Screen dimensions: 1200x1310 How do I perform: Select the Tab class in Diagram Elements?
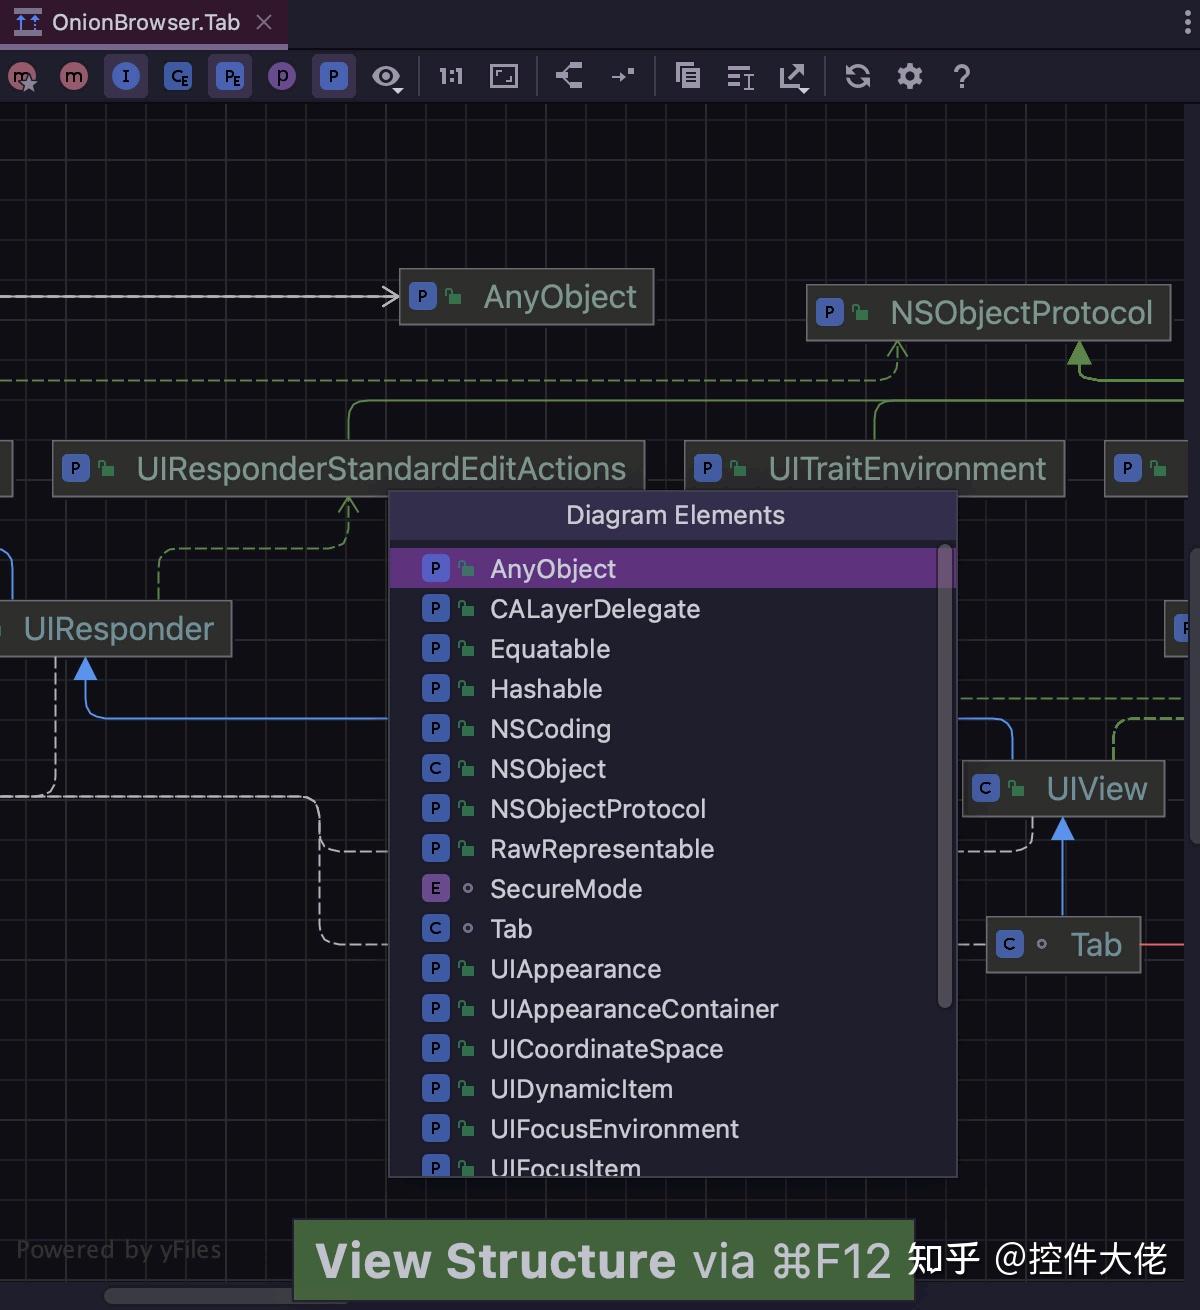pyautogui.click(x=511, y=928)
